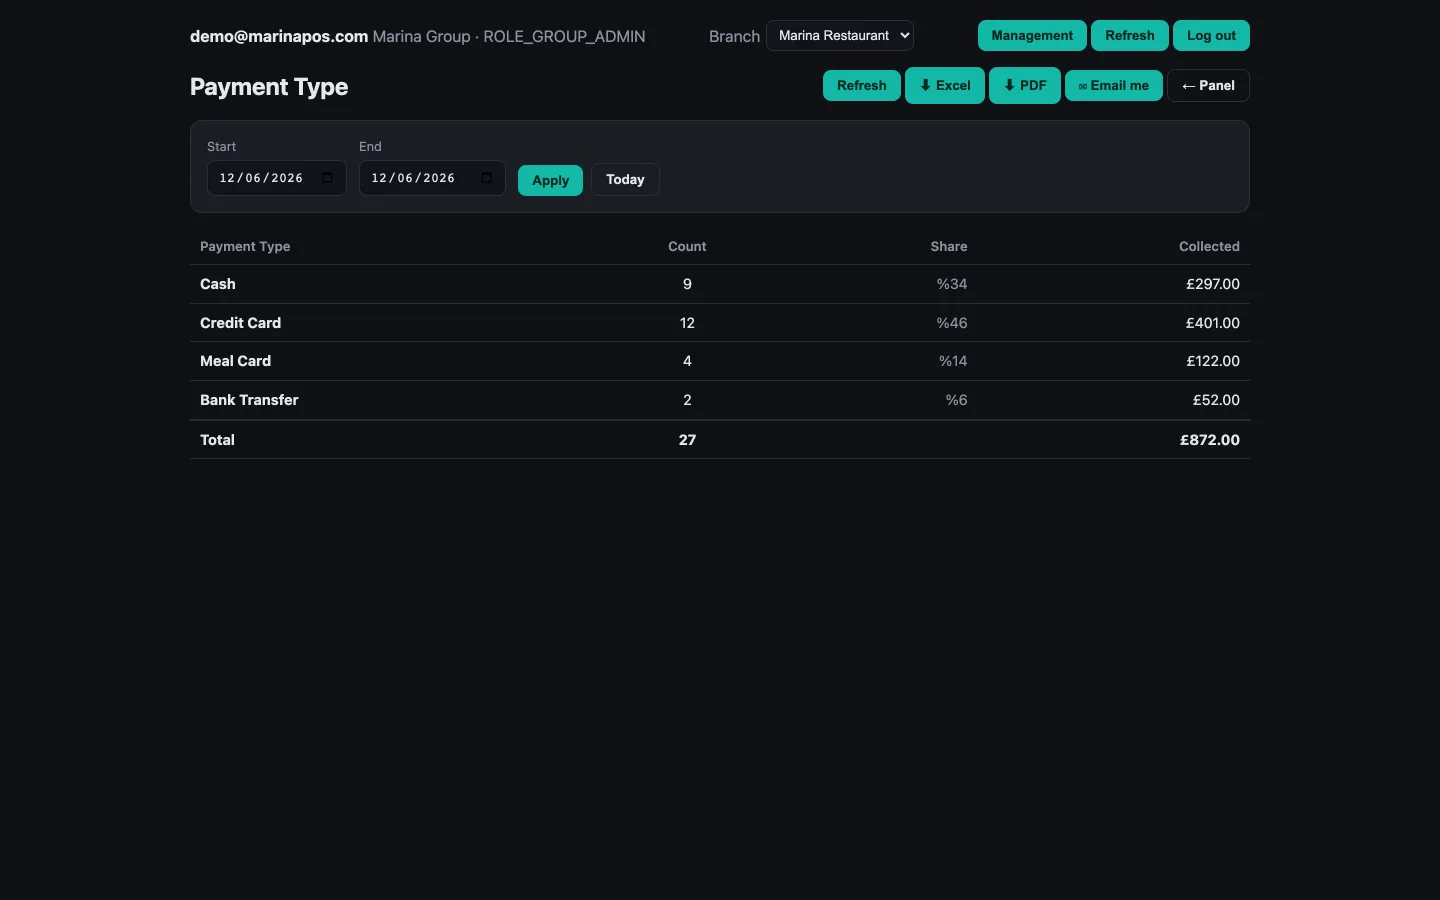Select the Bank Transfer row
The width and height of the screenshot is (1440, 900).
[x=720, y=400]
